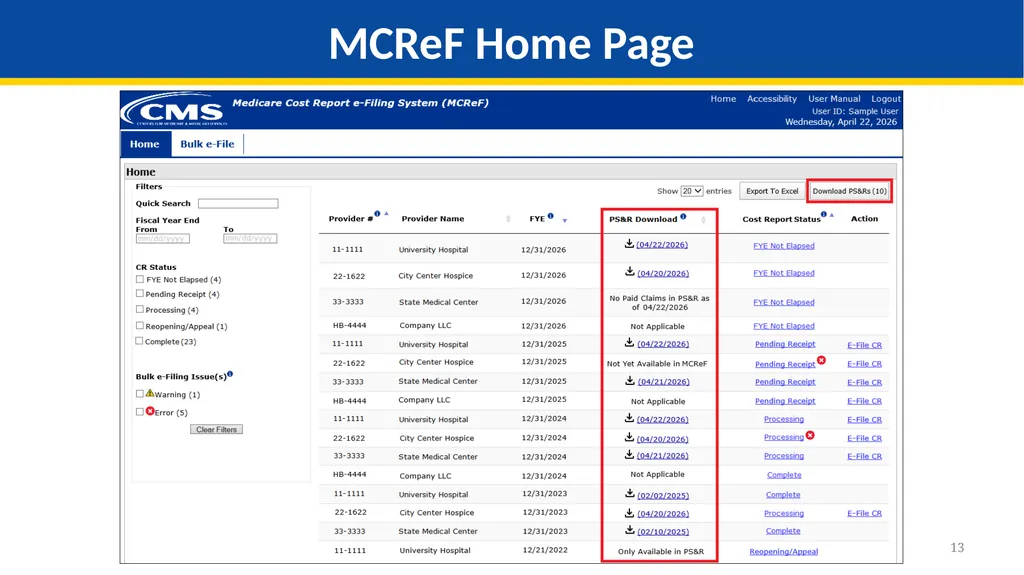This screenshot has width=1024, height=575.
Task: Click download icon for University Hospital FYE 12/31/2024
Action: (x=629, y=418)
